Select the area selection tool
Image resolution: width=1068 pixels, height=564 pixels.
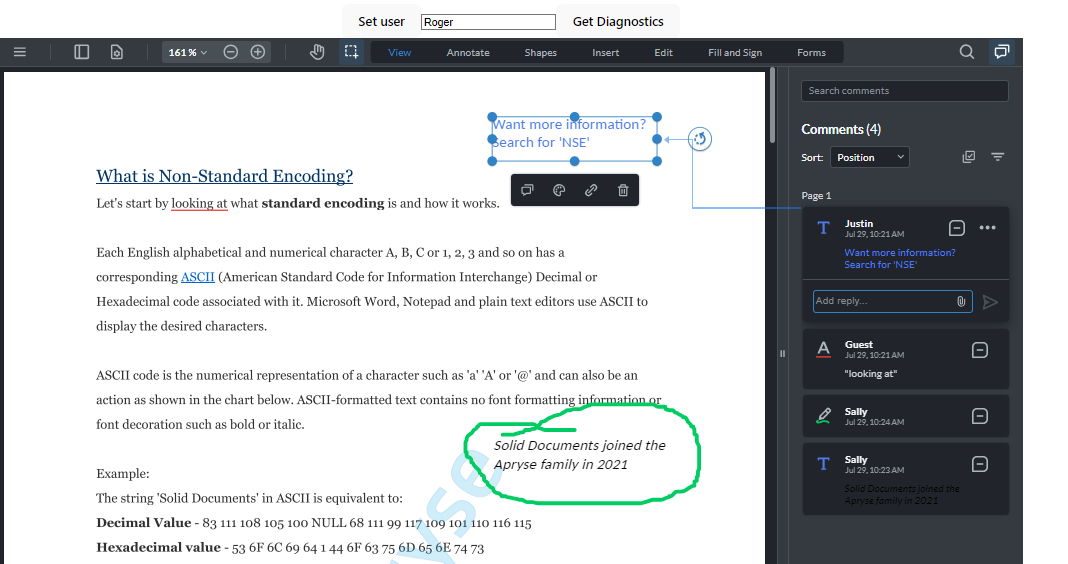coord(351,52)
